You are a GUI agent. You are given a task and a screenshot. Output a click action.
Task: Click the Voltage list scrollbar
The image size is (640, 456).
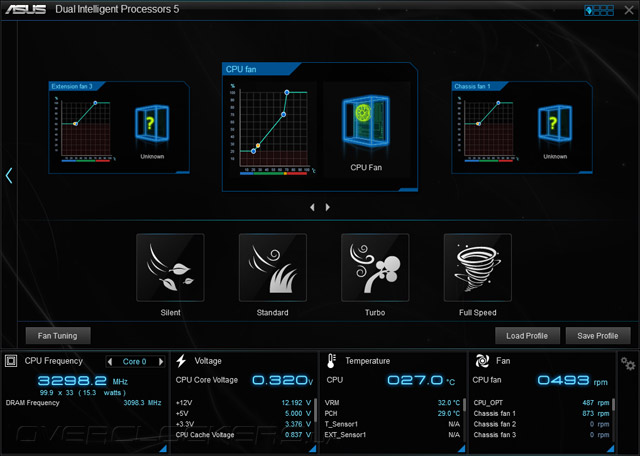click(x=316, y=410)
